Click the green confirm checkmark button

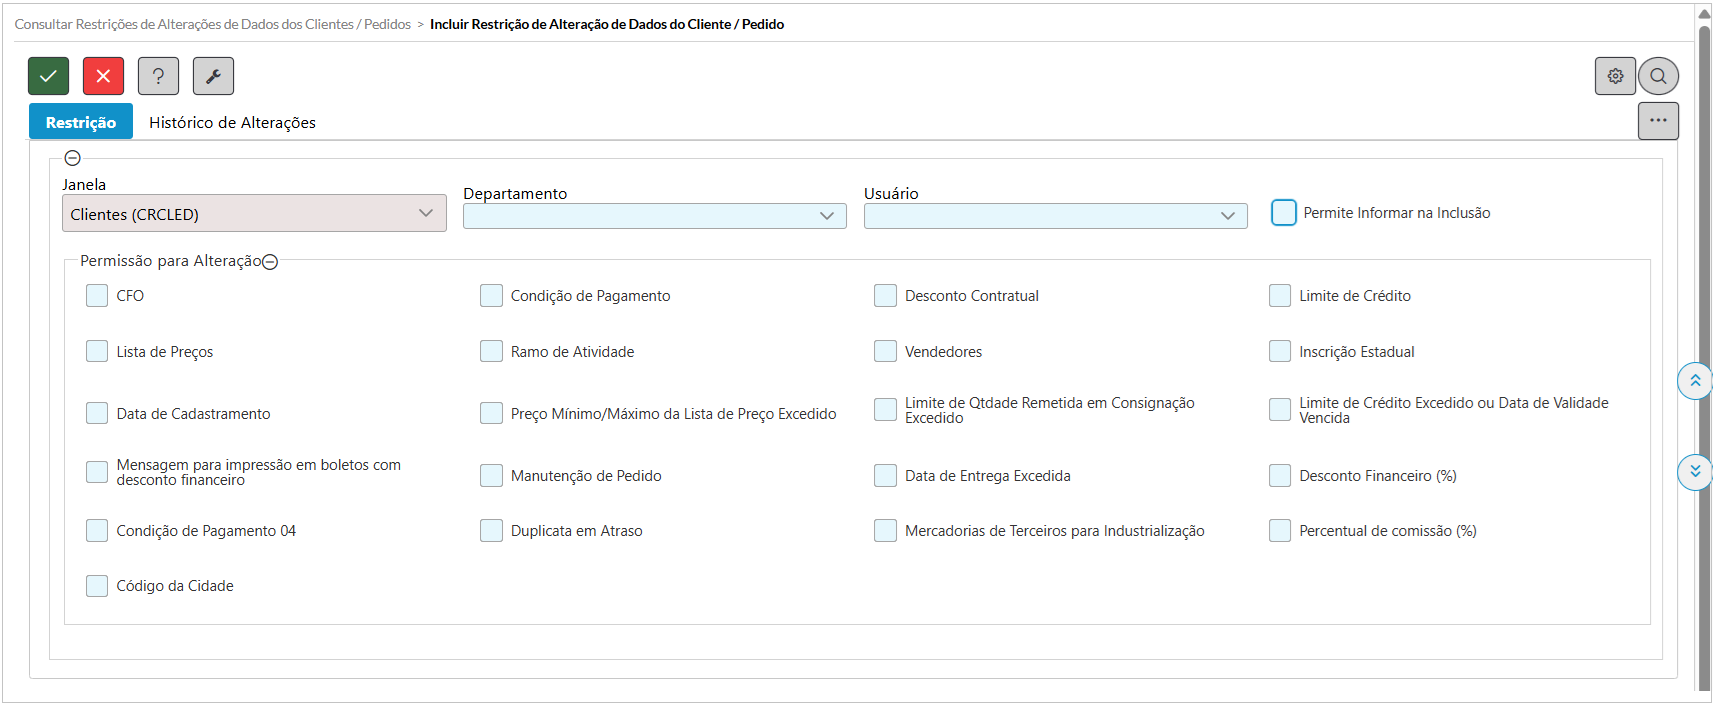click(x=48, y=76)
